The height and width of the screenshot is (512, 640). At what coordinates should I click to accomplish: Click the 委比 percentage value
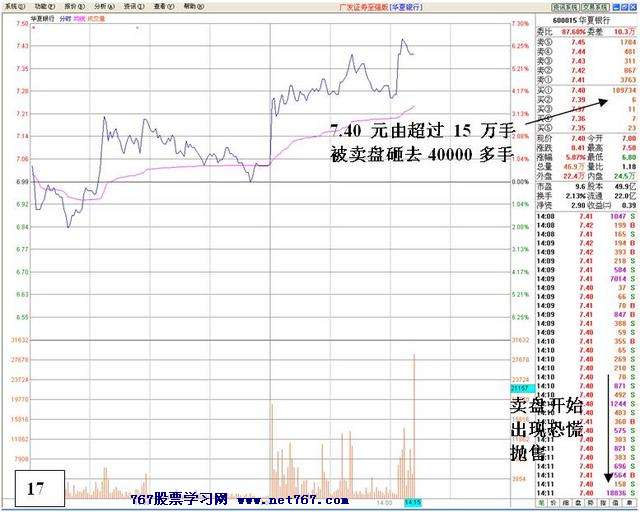[x=573, y=31]
